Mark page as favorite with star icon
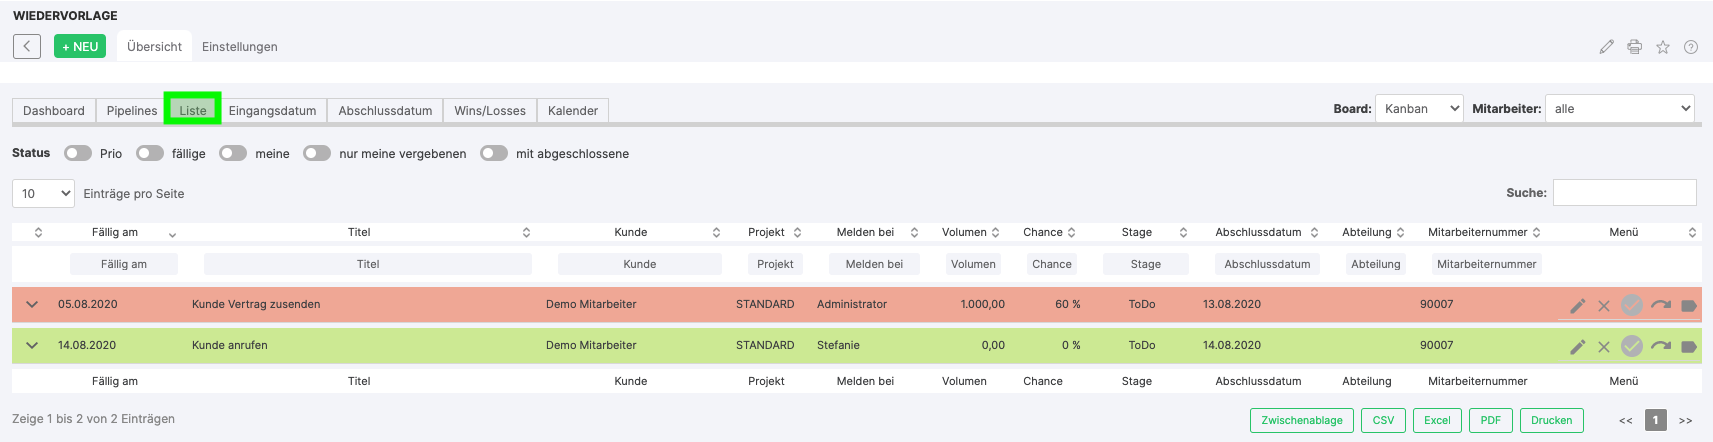The width and height of the screenshot is (1713, 442). (x=1662, y=47)
